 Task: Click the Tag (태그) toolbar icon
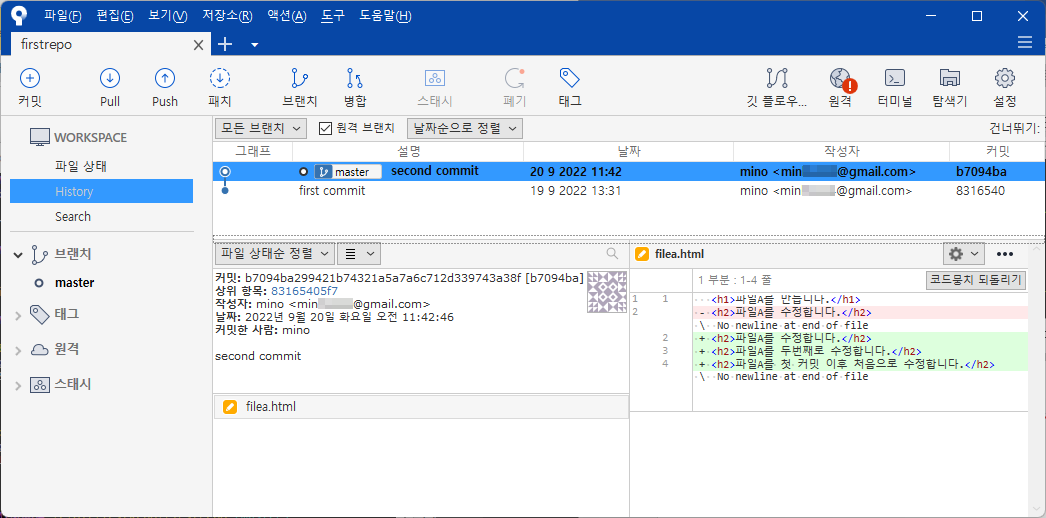point(569,78)
